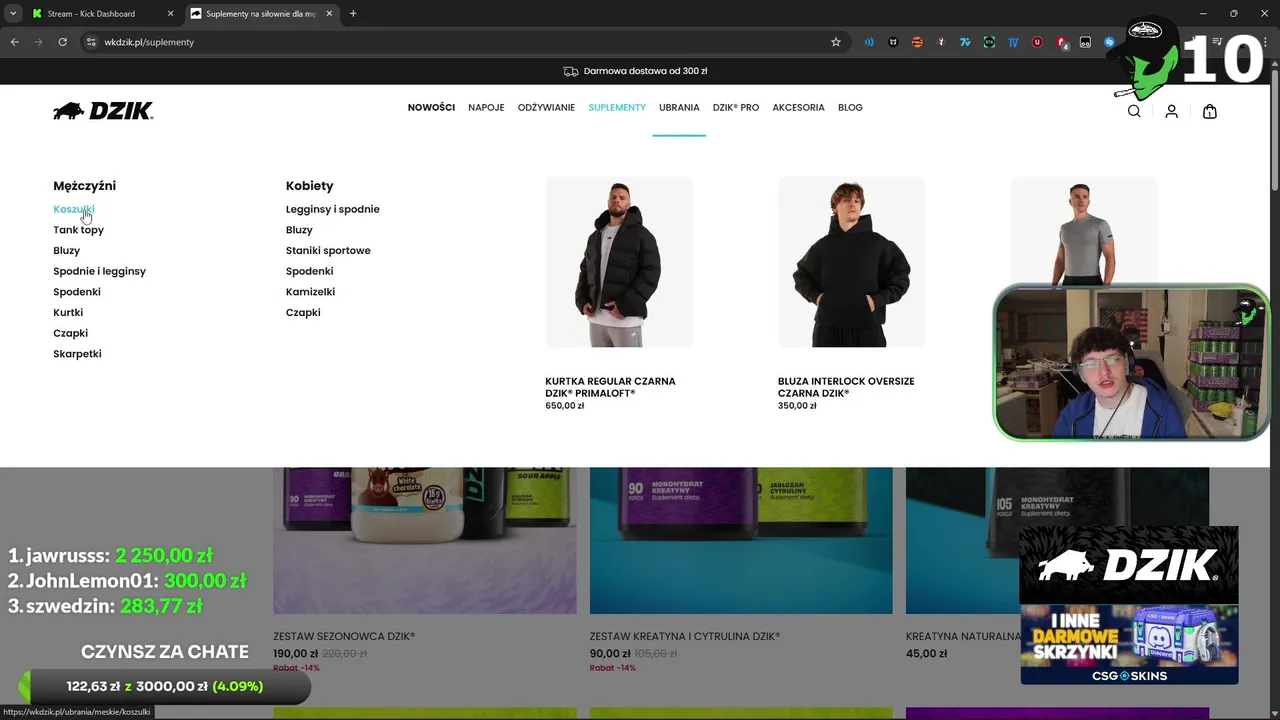Open KURTKA REGULAR CZARNA DZIK PRIMALOFT title

[610, 387]
